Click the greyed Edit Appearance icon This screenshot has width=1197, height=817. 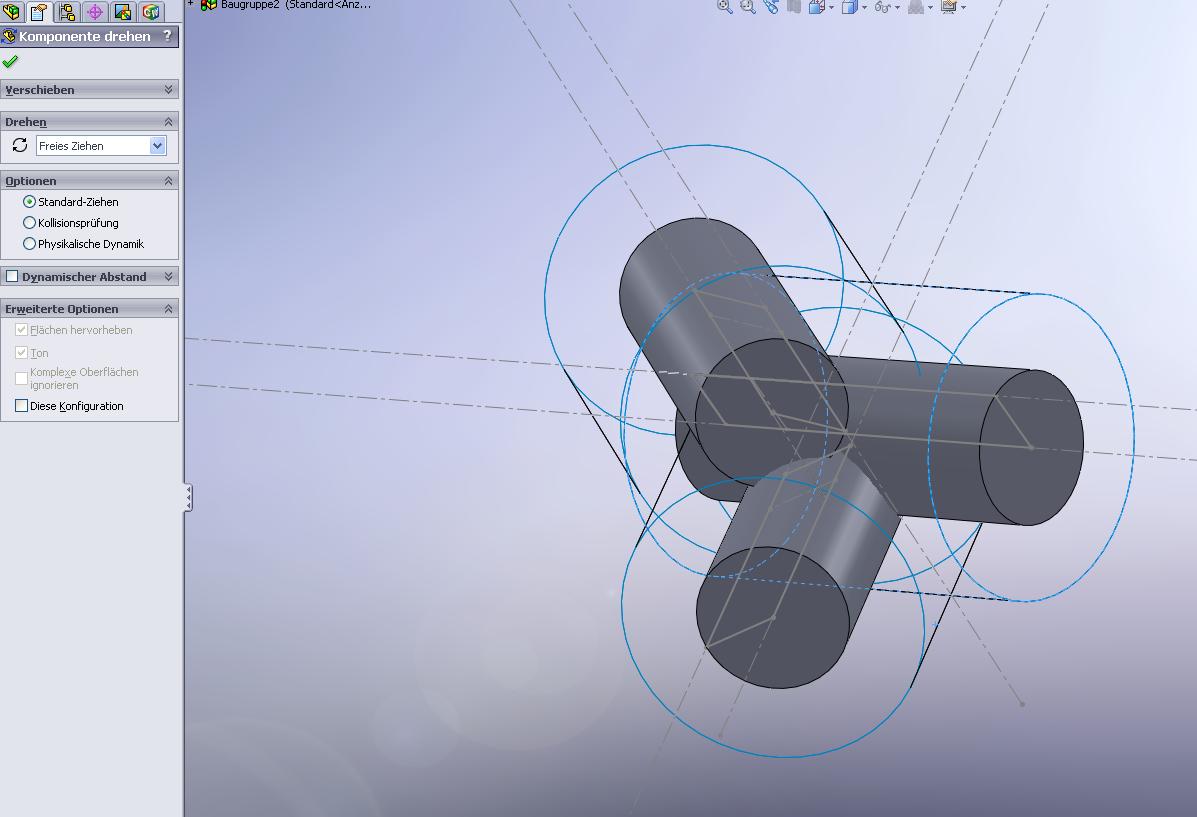(x=916, y=7)
